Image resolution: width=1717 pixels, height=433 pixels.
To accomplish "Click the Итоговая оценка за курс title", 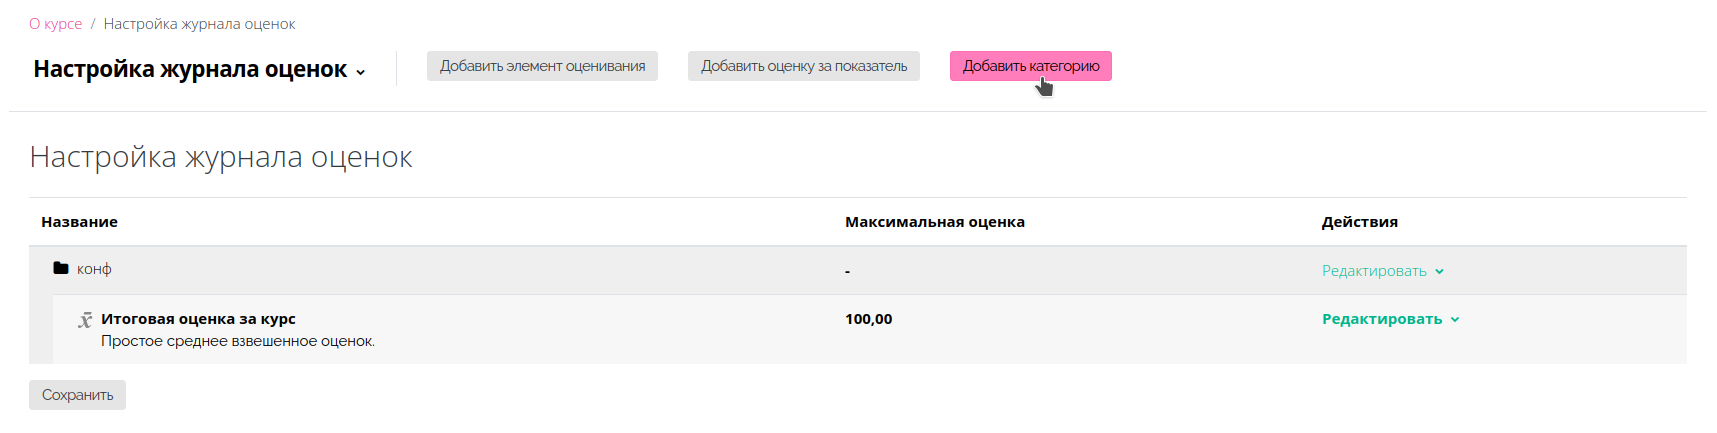I will coord(198,319).
